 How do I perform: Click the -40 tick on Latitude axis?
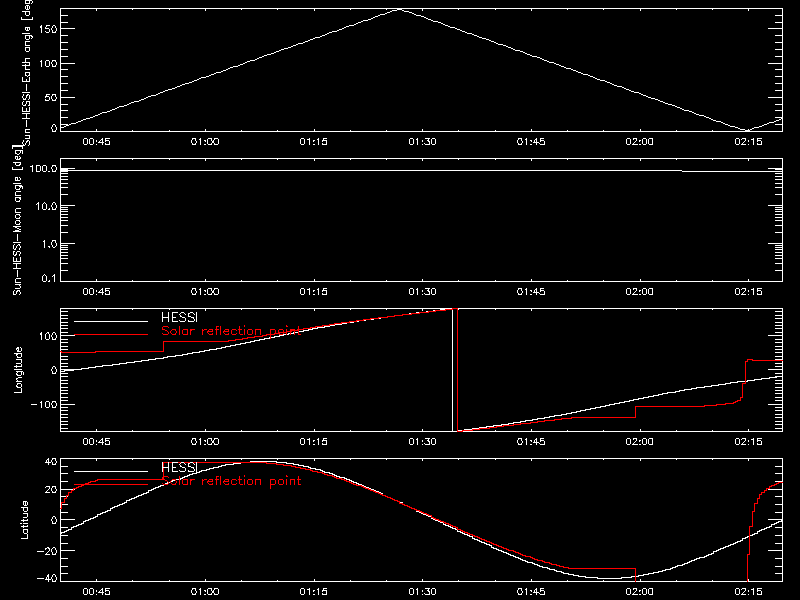click(x=47, y=579)
